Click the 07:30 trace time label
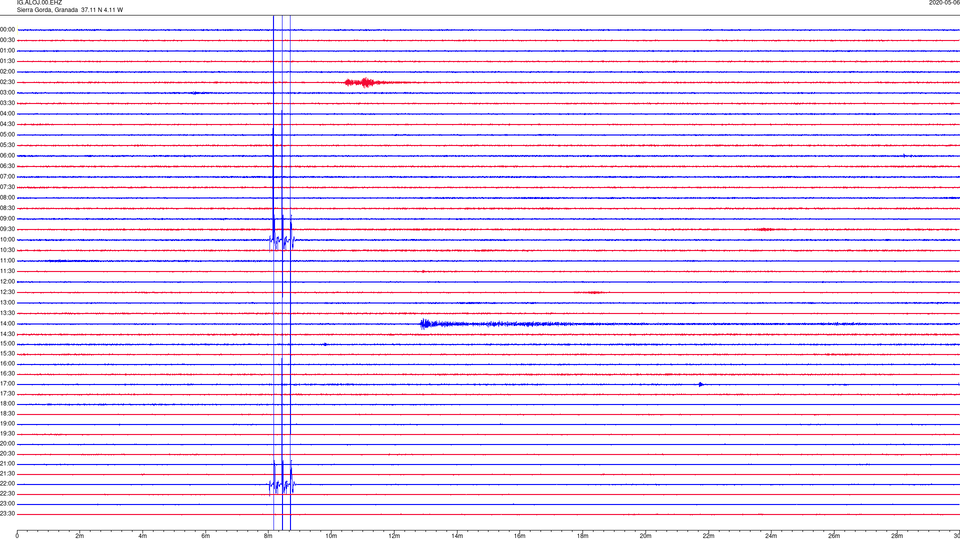Viewport: 960px width, 540px height. click(x=7, y=187)
